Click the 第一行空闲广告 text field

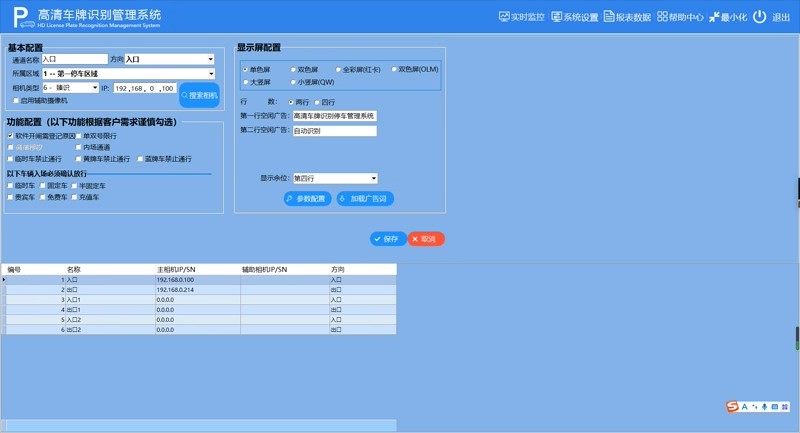334,116
